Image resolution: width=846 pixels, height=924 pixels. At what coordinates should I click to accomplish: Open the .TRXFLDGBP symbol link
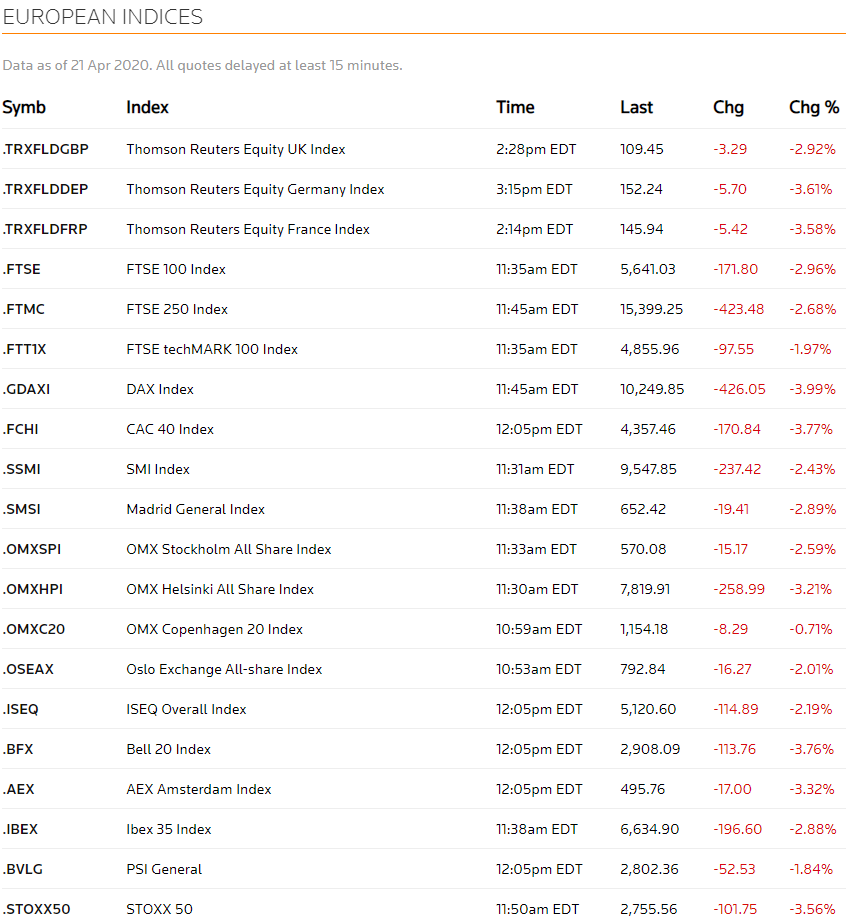(45, 149)
